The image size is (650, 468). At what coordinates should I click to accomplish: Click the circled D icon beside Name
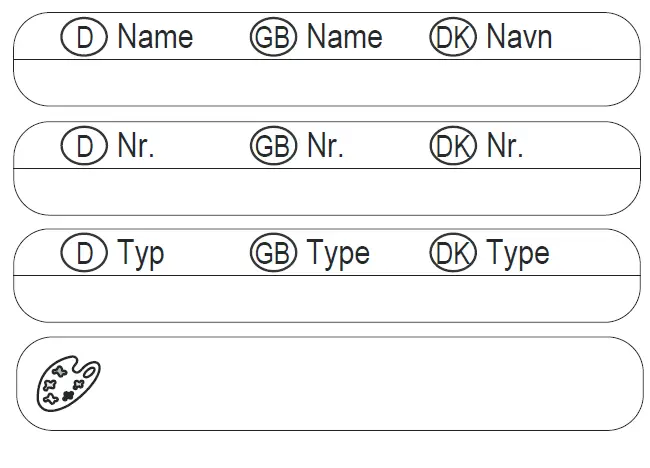click(85, 38)
